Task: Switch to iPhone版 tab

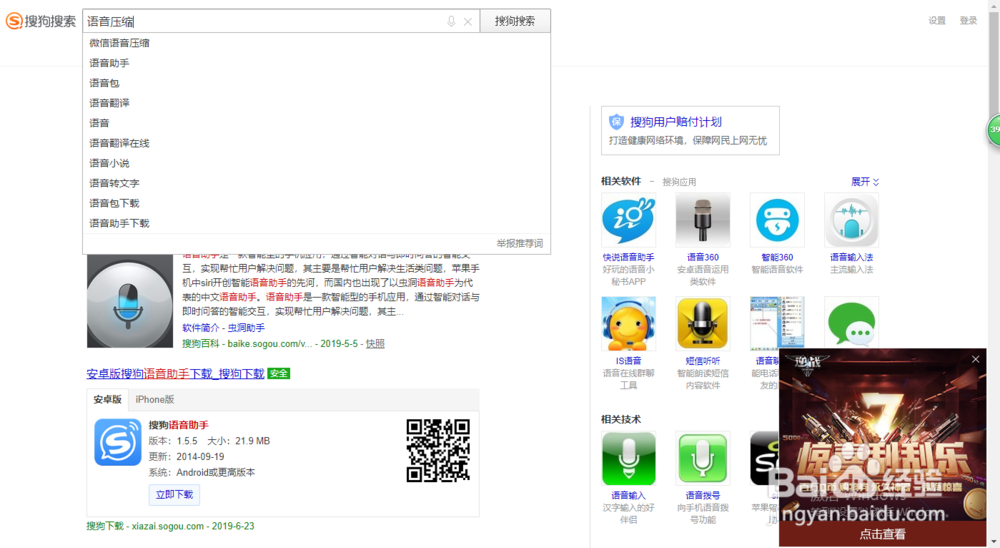Action: (x=155, y=399)
